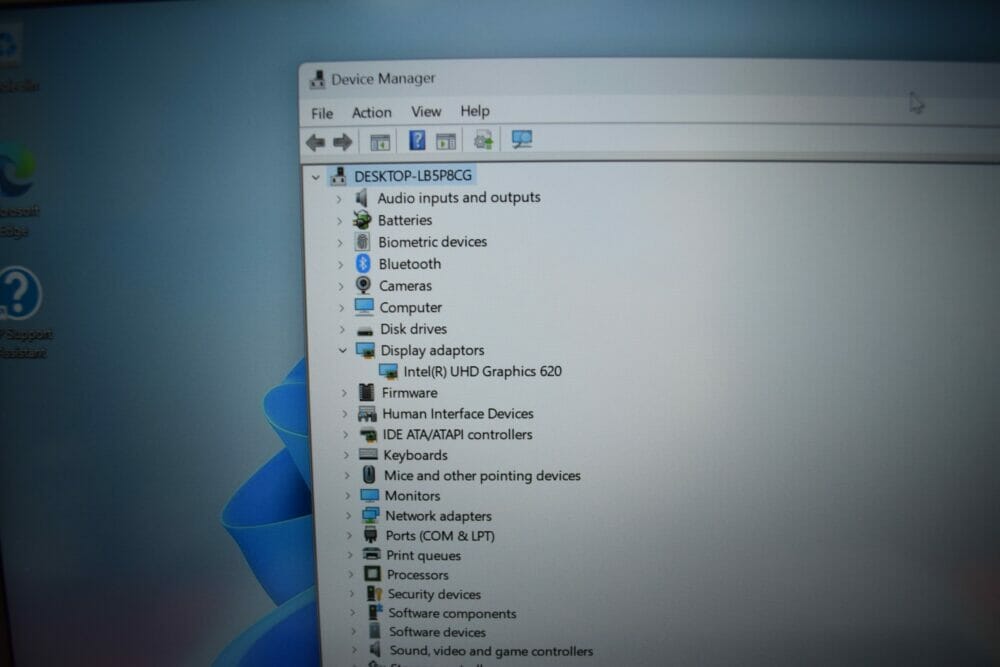Select the Display adaptors label
Viewport: 1000px width, 667px height.
432,350
